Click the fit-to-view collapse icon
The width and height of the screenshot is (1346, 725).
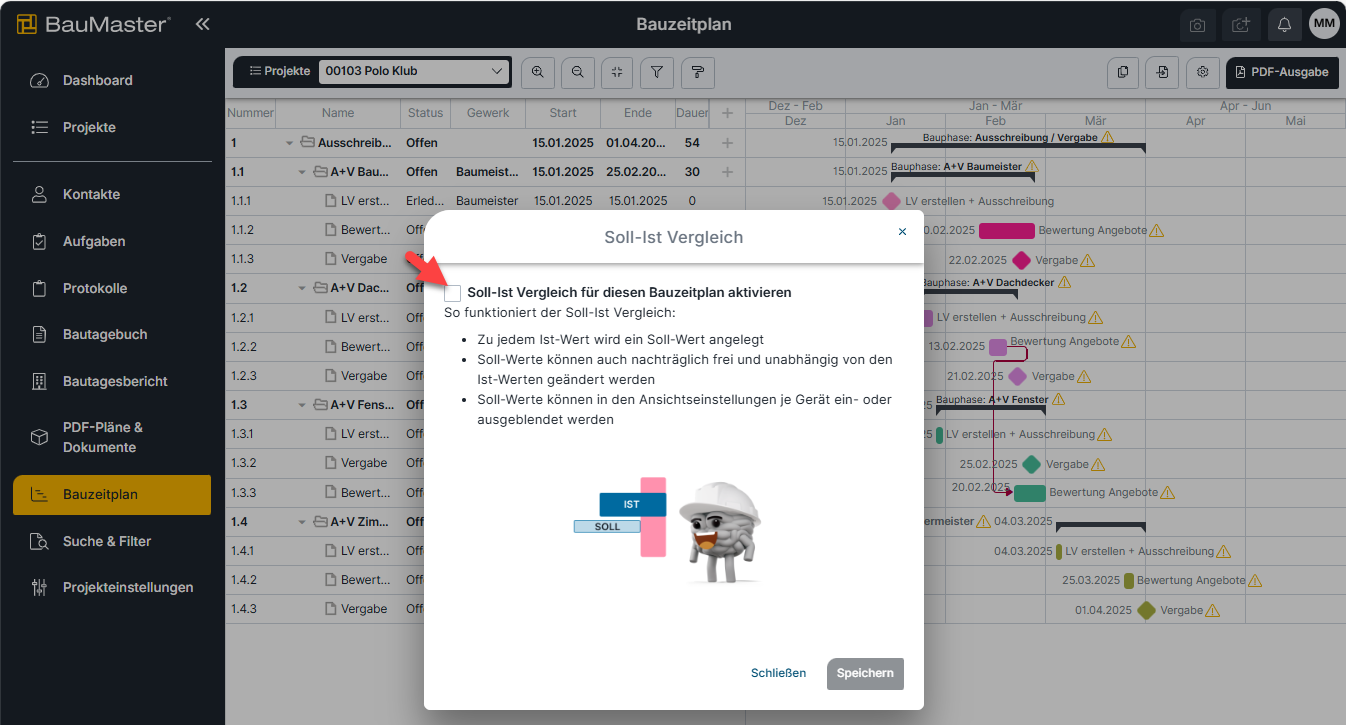[617, 71]
